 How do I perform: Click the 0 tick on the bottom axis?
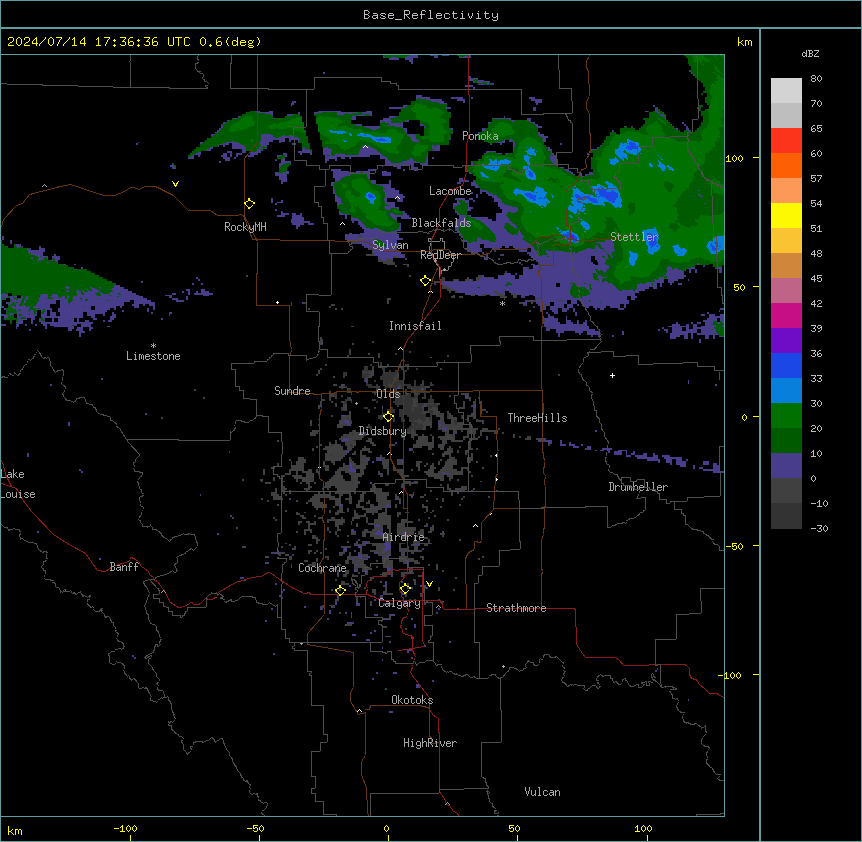click(x=386, y=828)
